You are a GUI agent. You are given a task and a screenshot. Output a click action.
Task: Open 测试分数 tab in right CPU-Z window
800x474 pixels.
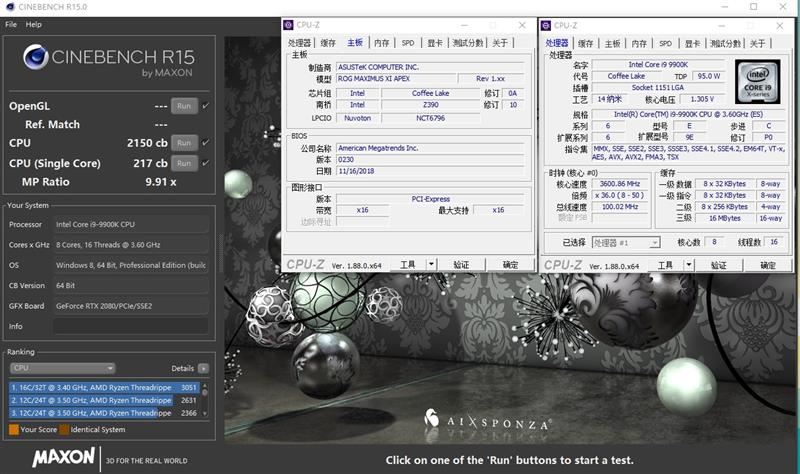coord(725,43)
